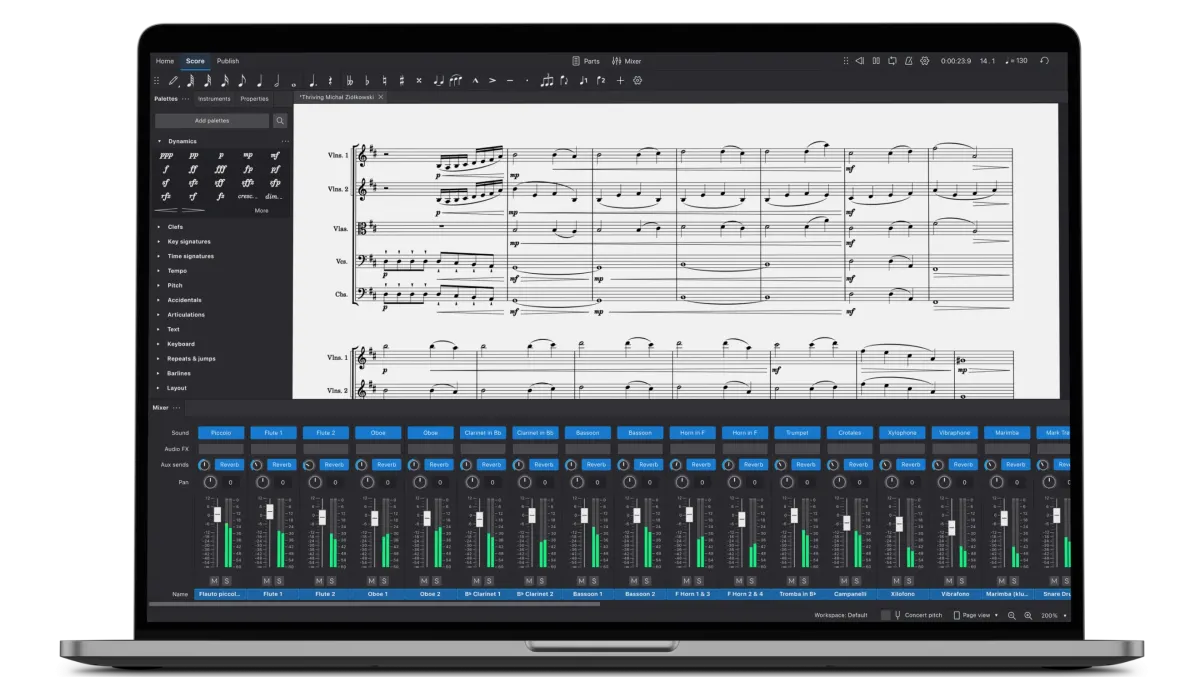Add staccato articulation dot
Viewport: 1200px width, 677px height.
tap(527, 80)
